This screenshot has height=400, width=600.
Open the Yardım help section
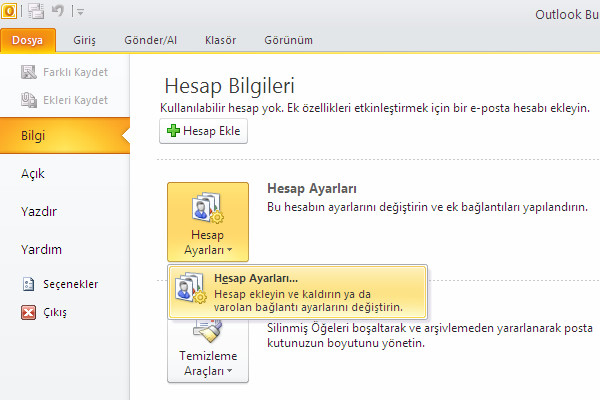pos(41,249)
